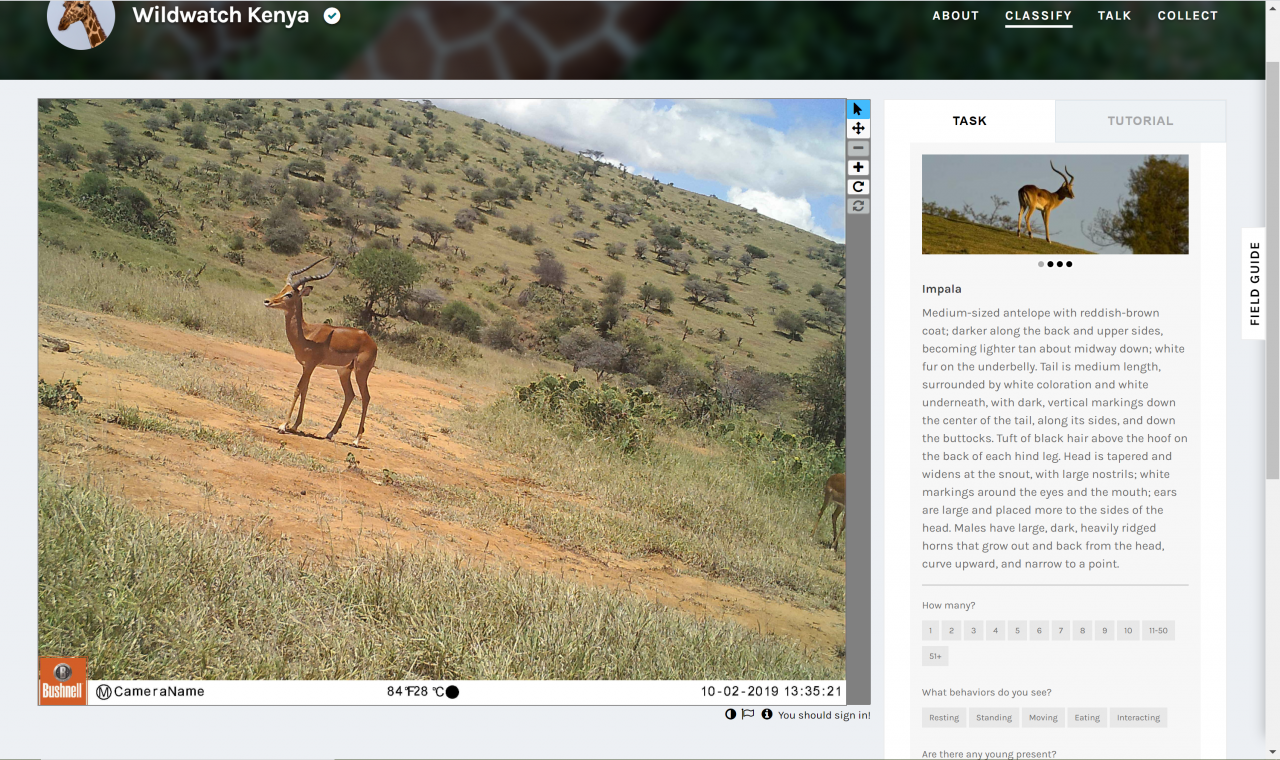Click 'How many?' question text
This screenshot has width=1280, height=760.
coord(948,605)
